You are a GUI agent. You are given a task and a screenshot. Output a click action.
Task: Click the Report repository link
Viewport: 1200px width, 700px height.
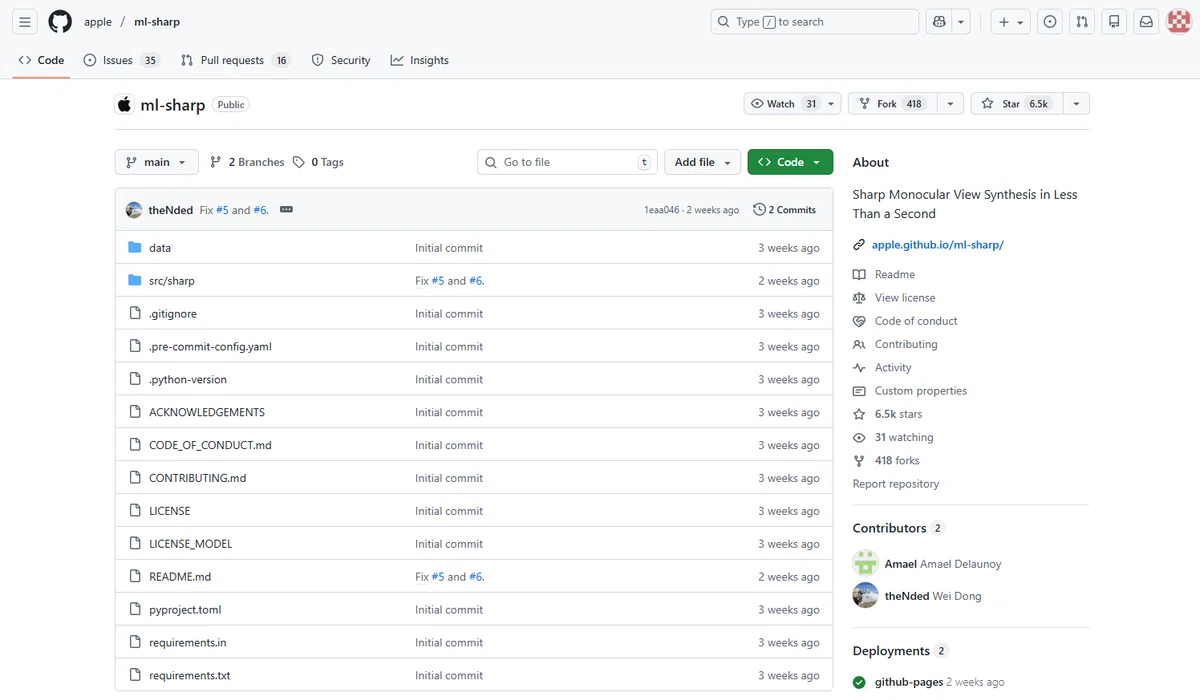(896, 484)
